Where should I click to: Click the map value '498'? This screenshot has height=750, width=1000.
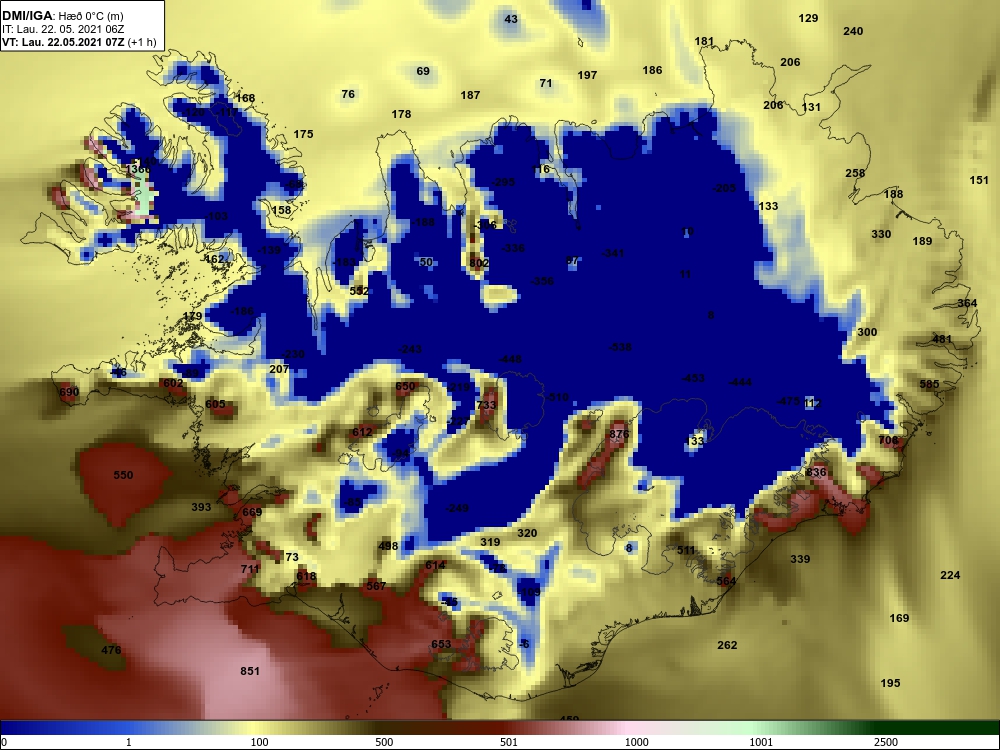[388, 545]
